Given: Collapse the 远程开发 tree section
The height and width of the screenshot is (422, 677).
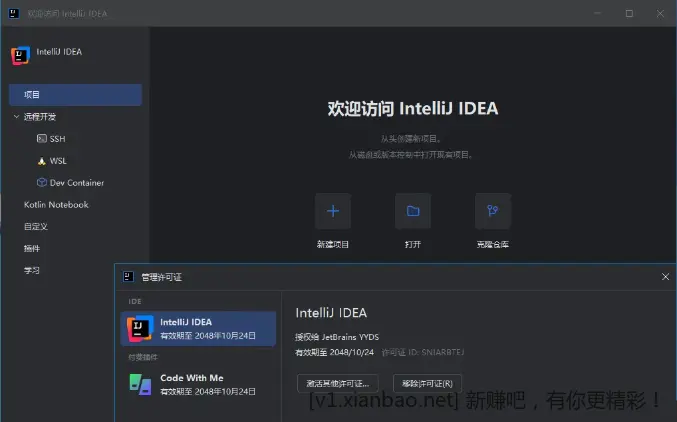Looking at the screenshot, I should coord(16,117).
